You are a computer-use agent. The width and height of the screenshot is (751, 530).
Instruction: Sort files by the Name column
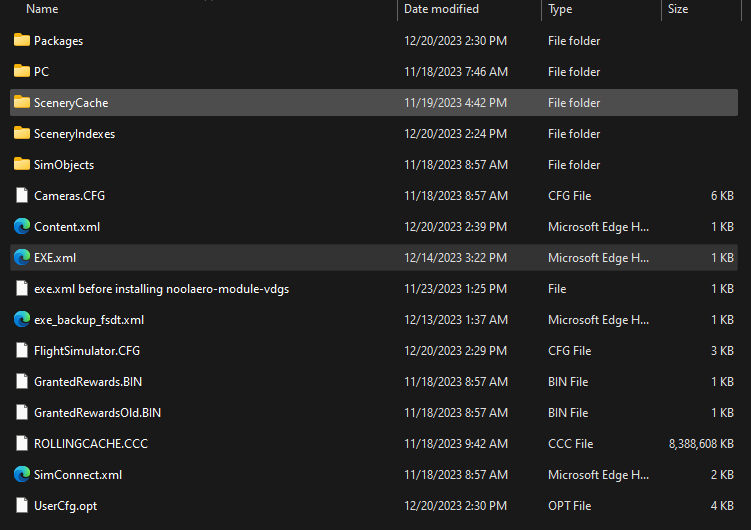pyautogui.click(x=42, y=9)
